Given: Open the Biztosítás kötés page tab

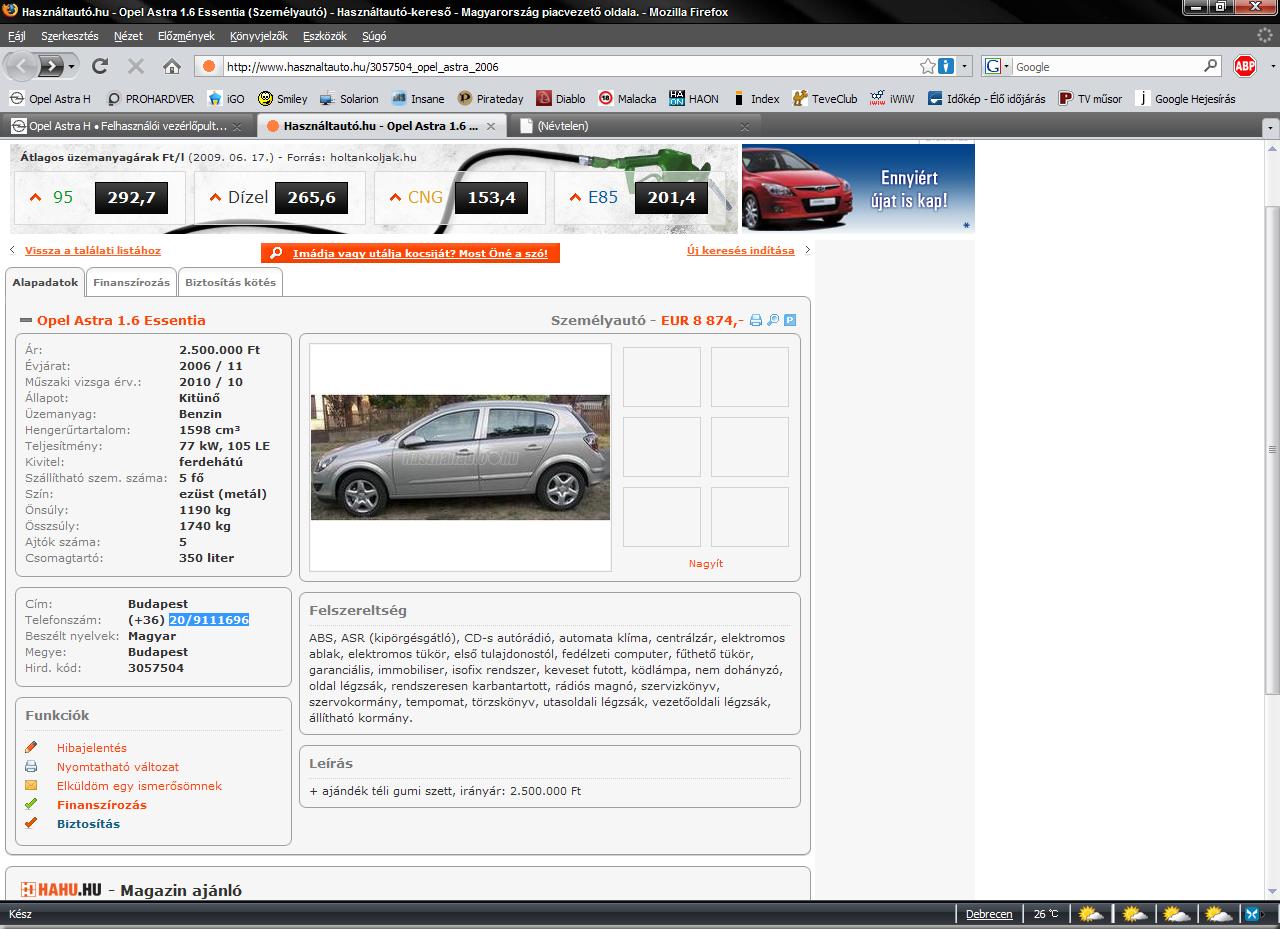Looking at the screenshot, I should coord(230,283).
